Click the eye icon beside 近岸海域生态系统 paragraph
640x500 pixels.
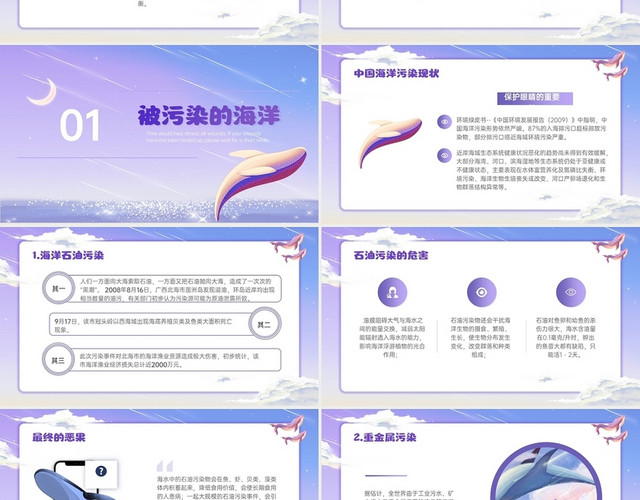(444, 156)
